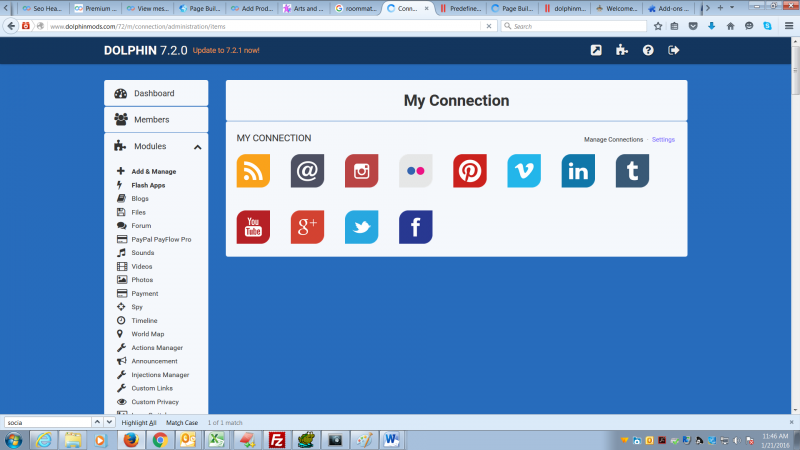Open the YouTube connection icon
The width and height of the screenshot is (800, 450).
[253, 227]
